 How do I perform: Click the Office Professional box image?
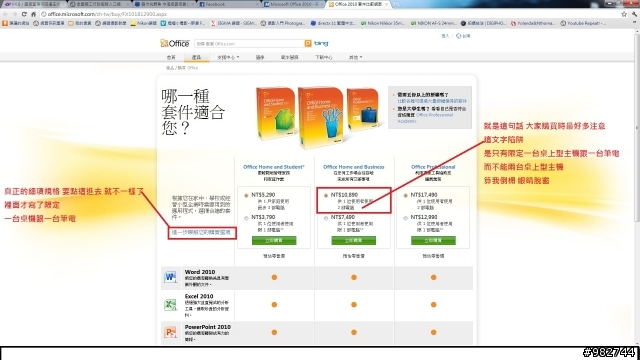coord(362,109)
